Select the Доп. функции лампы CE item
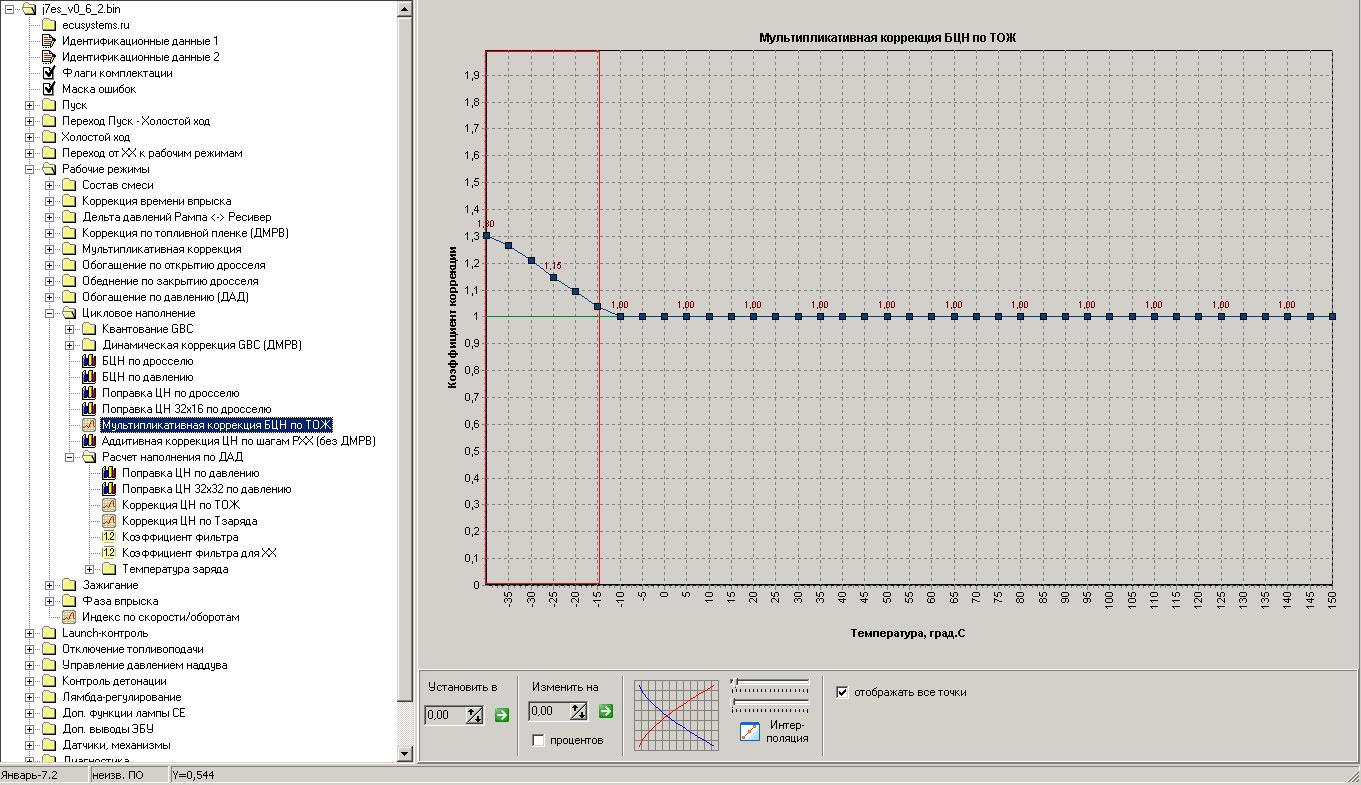 pyautogui.click(x=123, y=713)
